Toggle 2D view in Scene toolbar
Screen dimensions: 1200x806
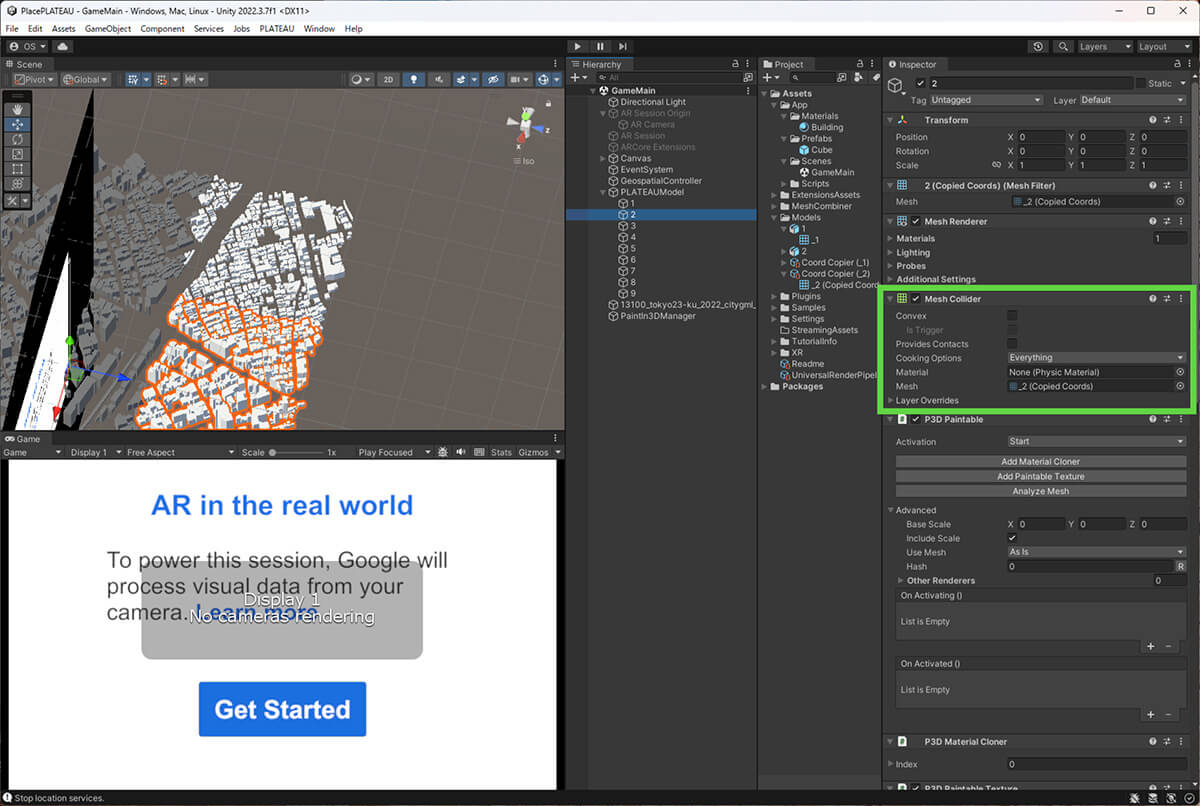coord(390,79)
